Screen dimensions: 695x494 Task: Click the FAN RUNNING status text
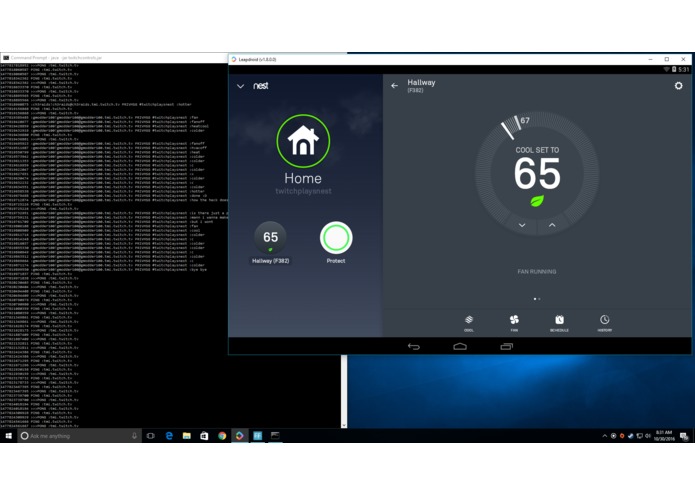pos(537,272)
